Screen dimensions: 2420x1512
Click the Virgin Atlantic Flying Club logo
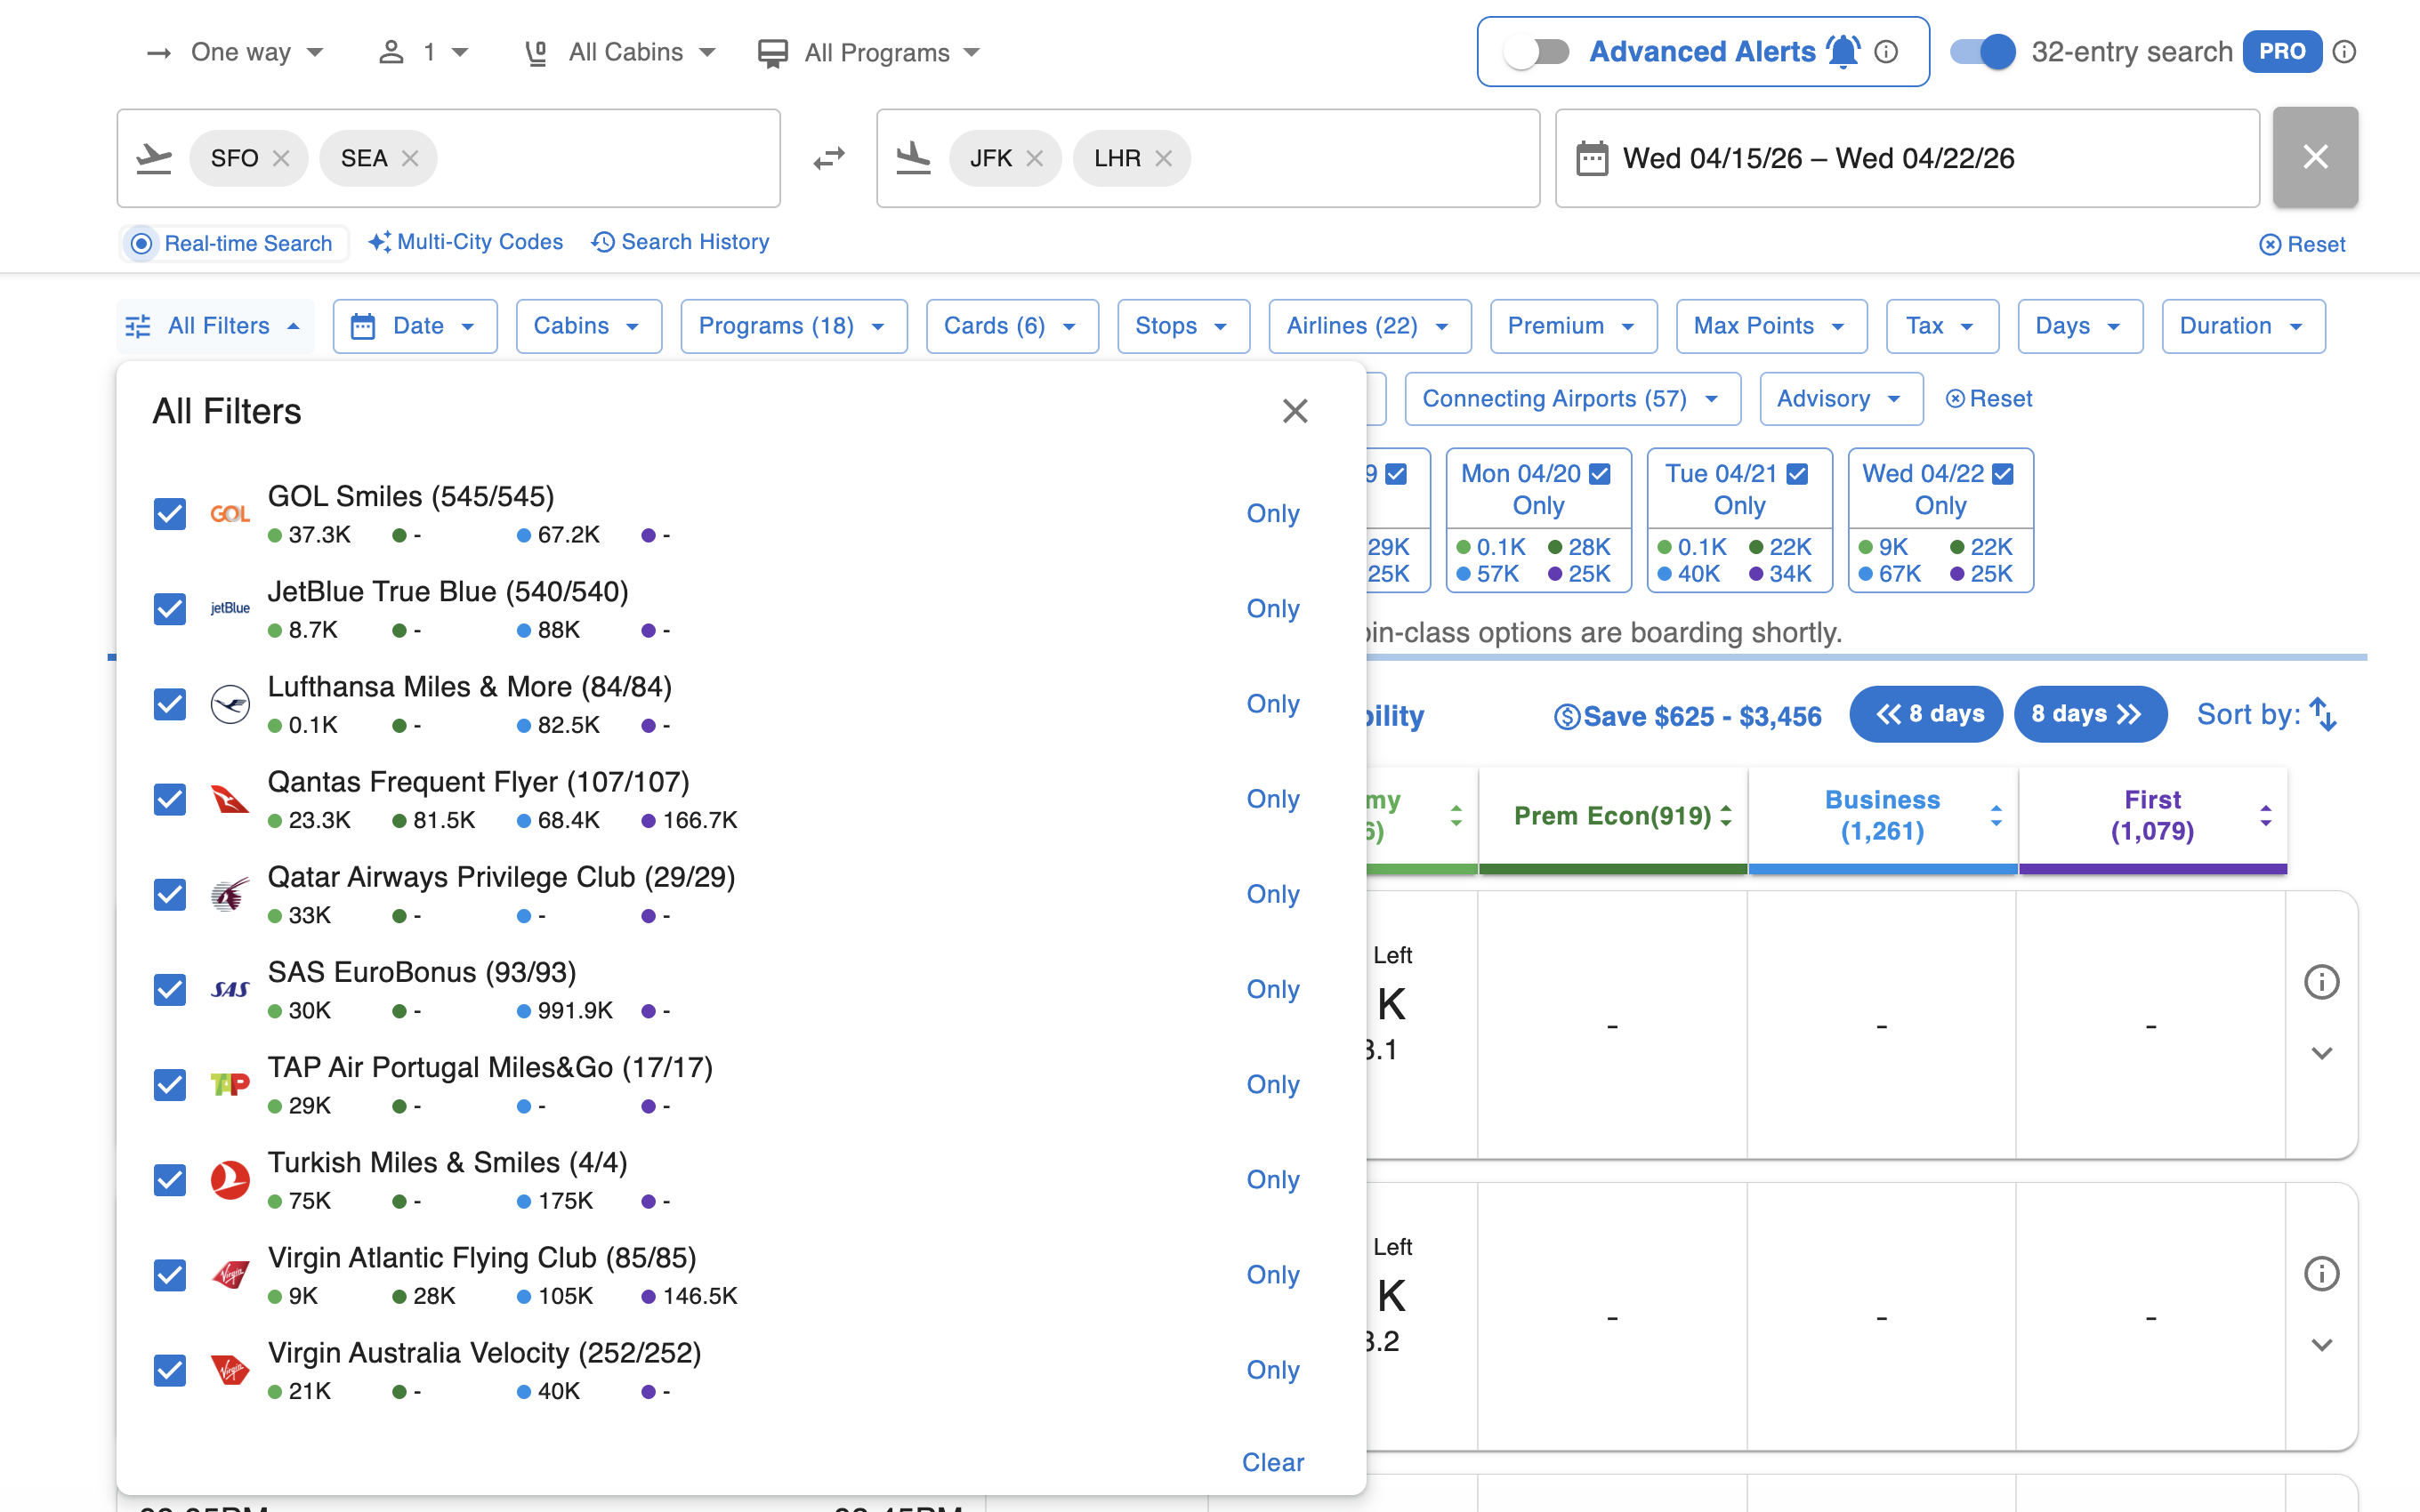pyautogui.click(x=230, y=1275)
